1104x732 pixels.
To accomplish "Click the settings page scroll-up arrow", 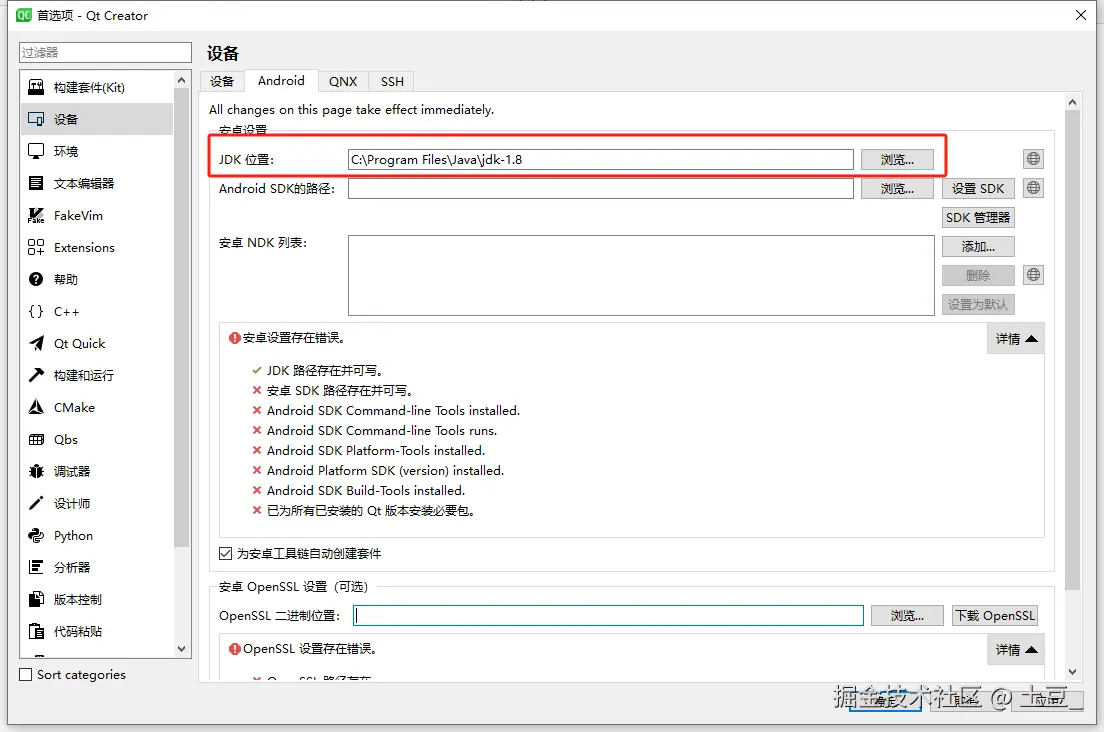I will coord(1072,102).
